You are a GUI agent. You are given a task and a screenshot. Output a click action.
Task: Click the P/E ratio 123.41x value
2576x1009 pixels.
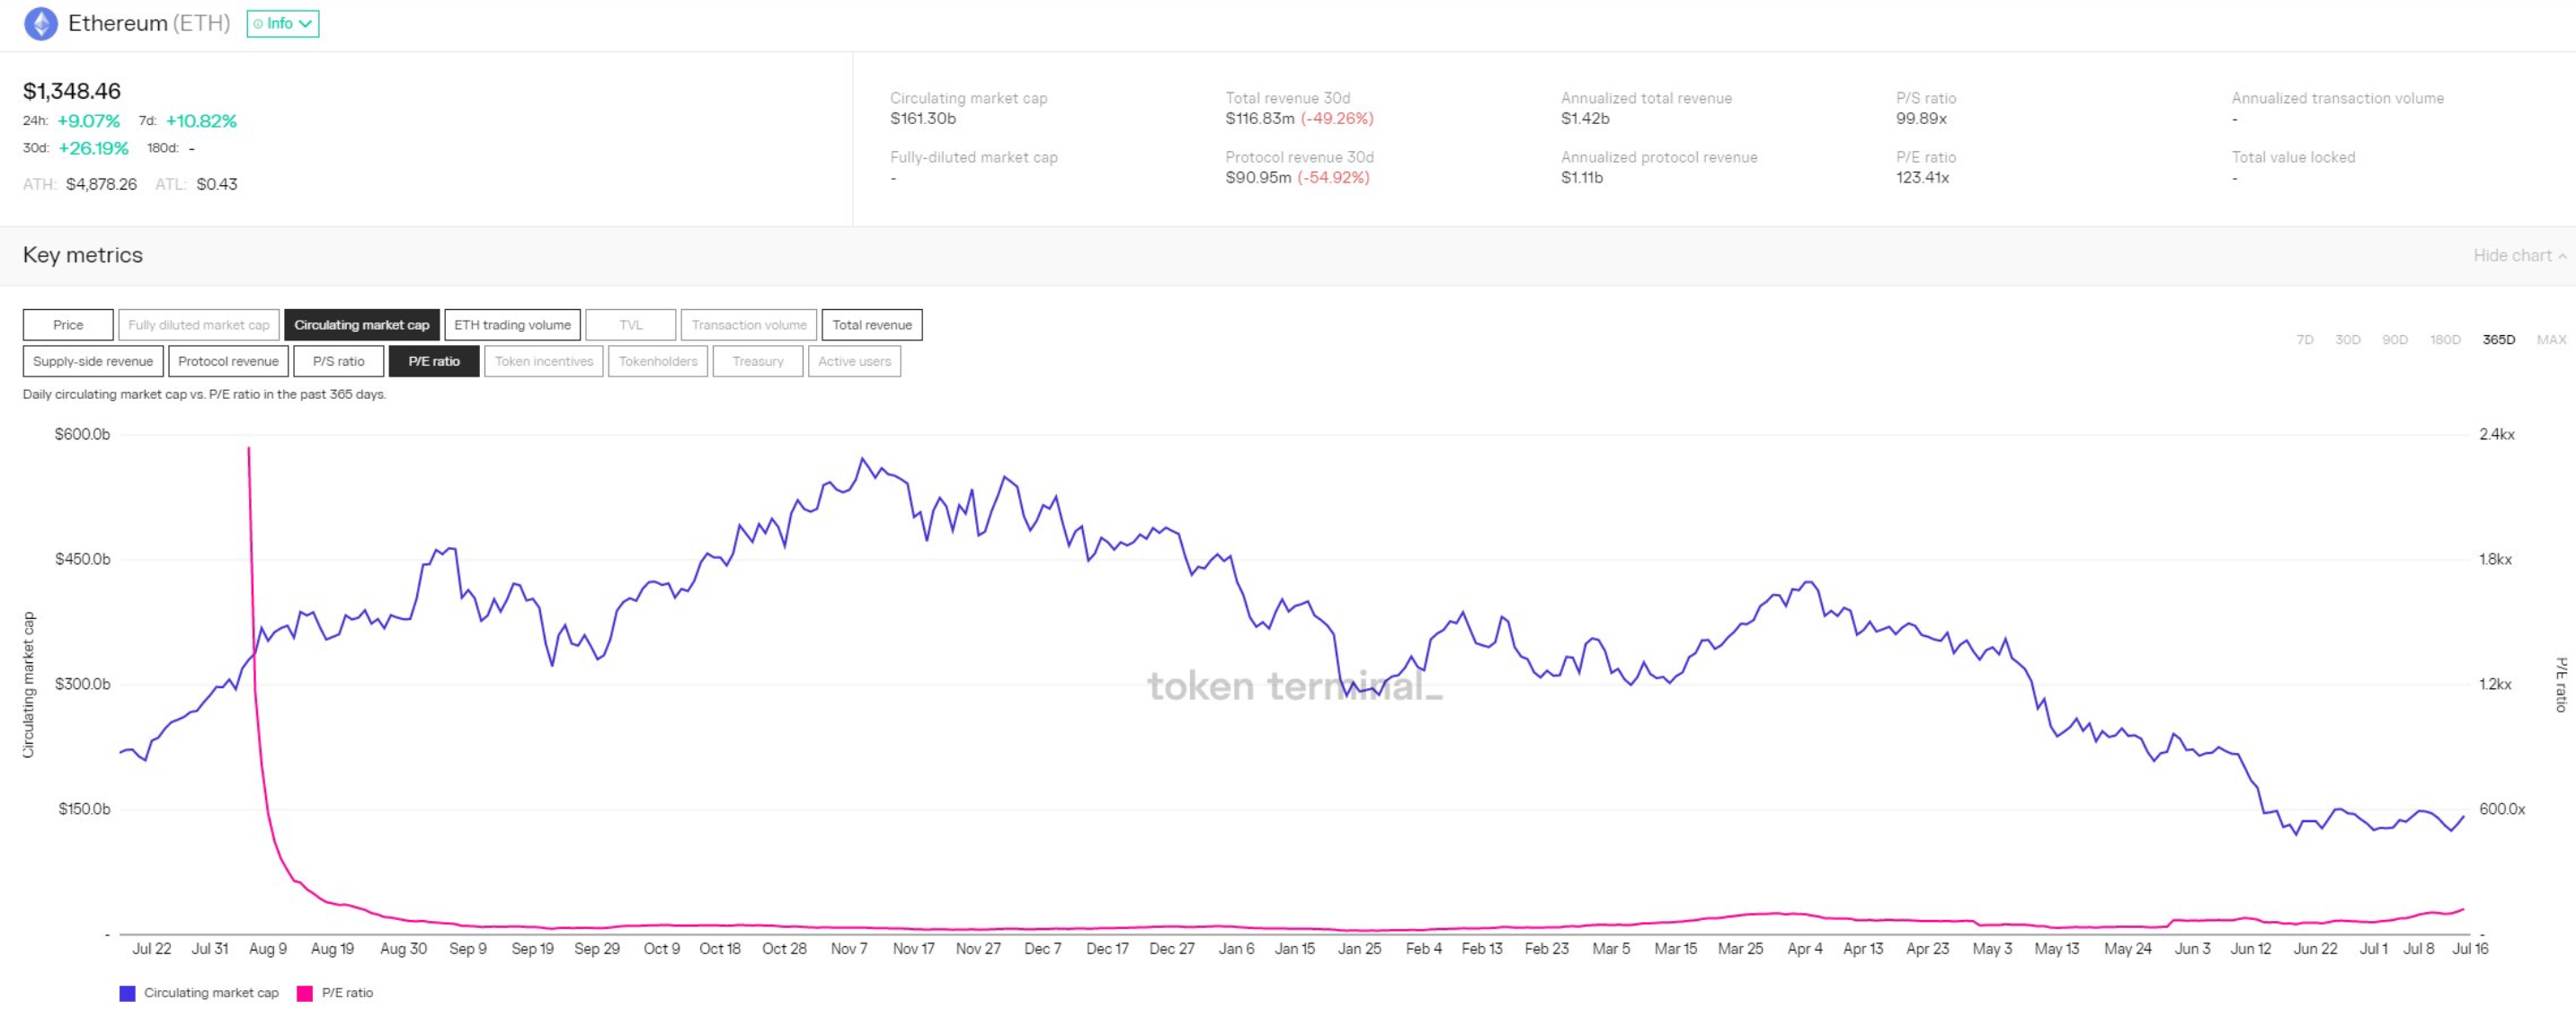[x=1922, y=177]
